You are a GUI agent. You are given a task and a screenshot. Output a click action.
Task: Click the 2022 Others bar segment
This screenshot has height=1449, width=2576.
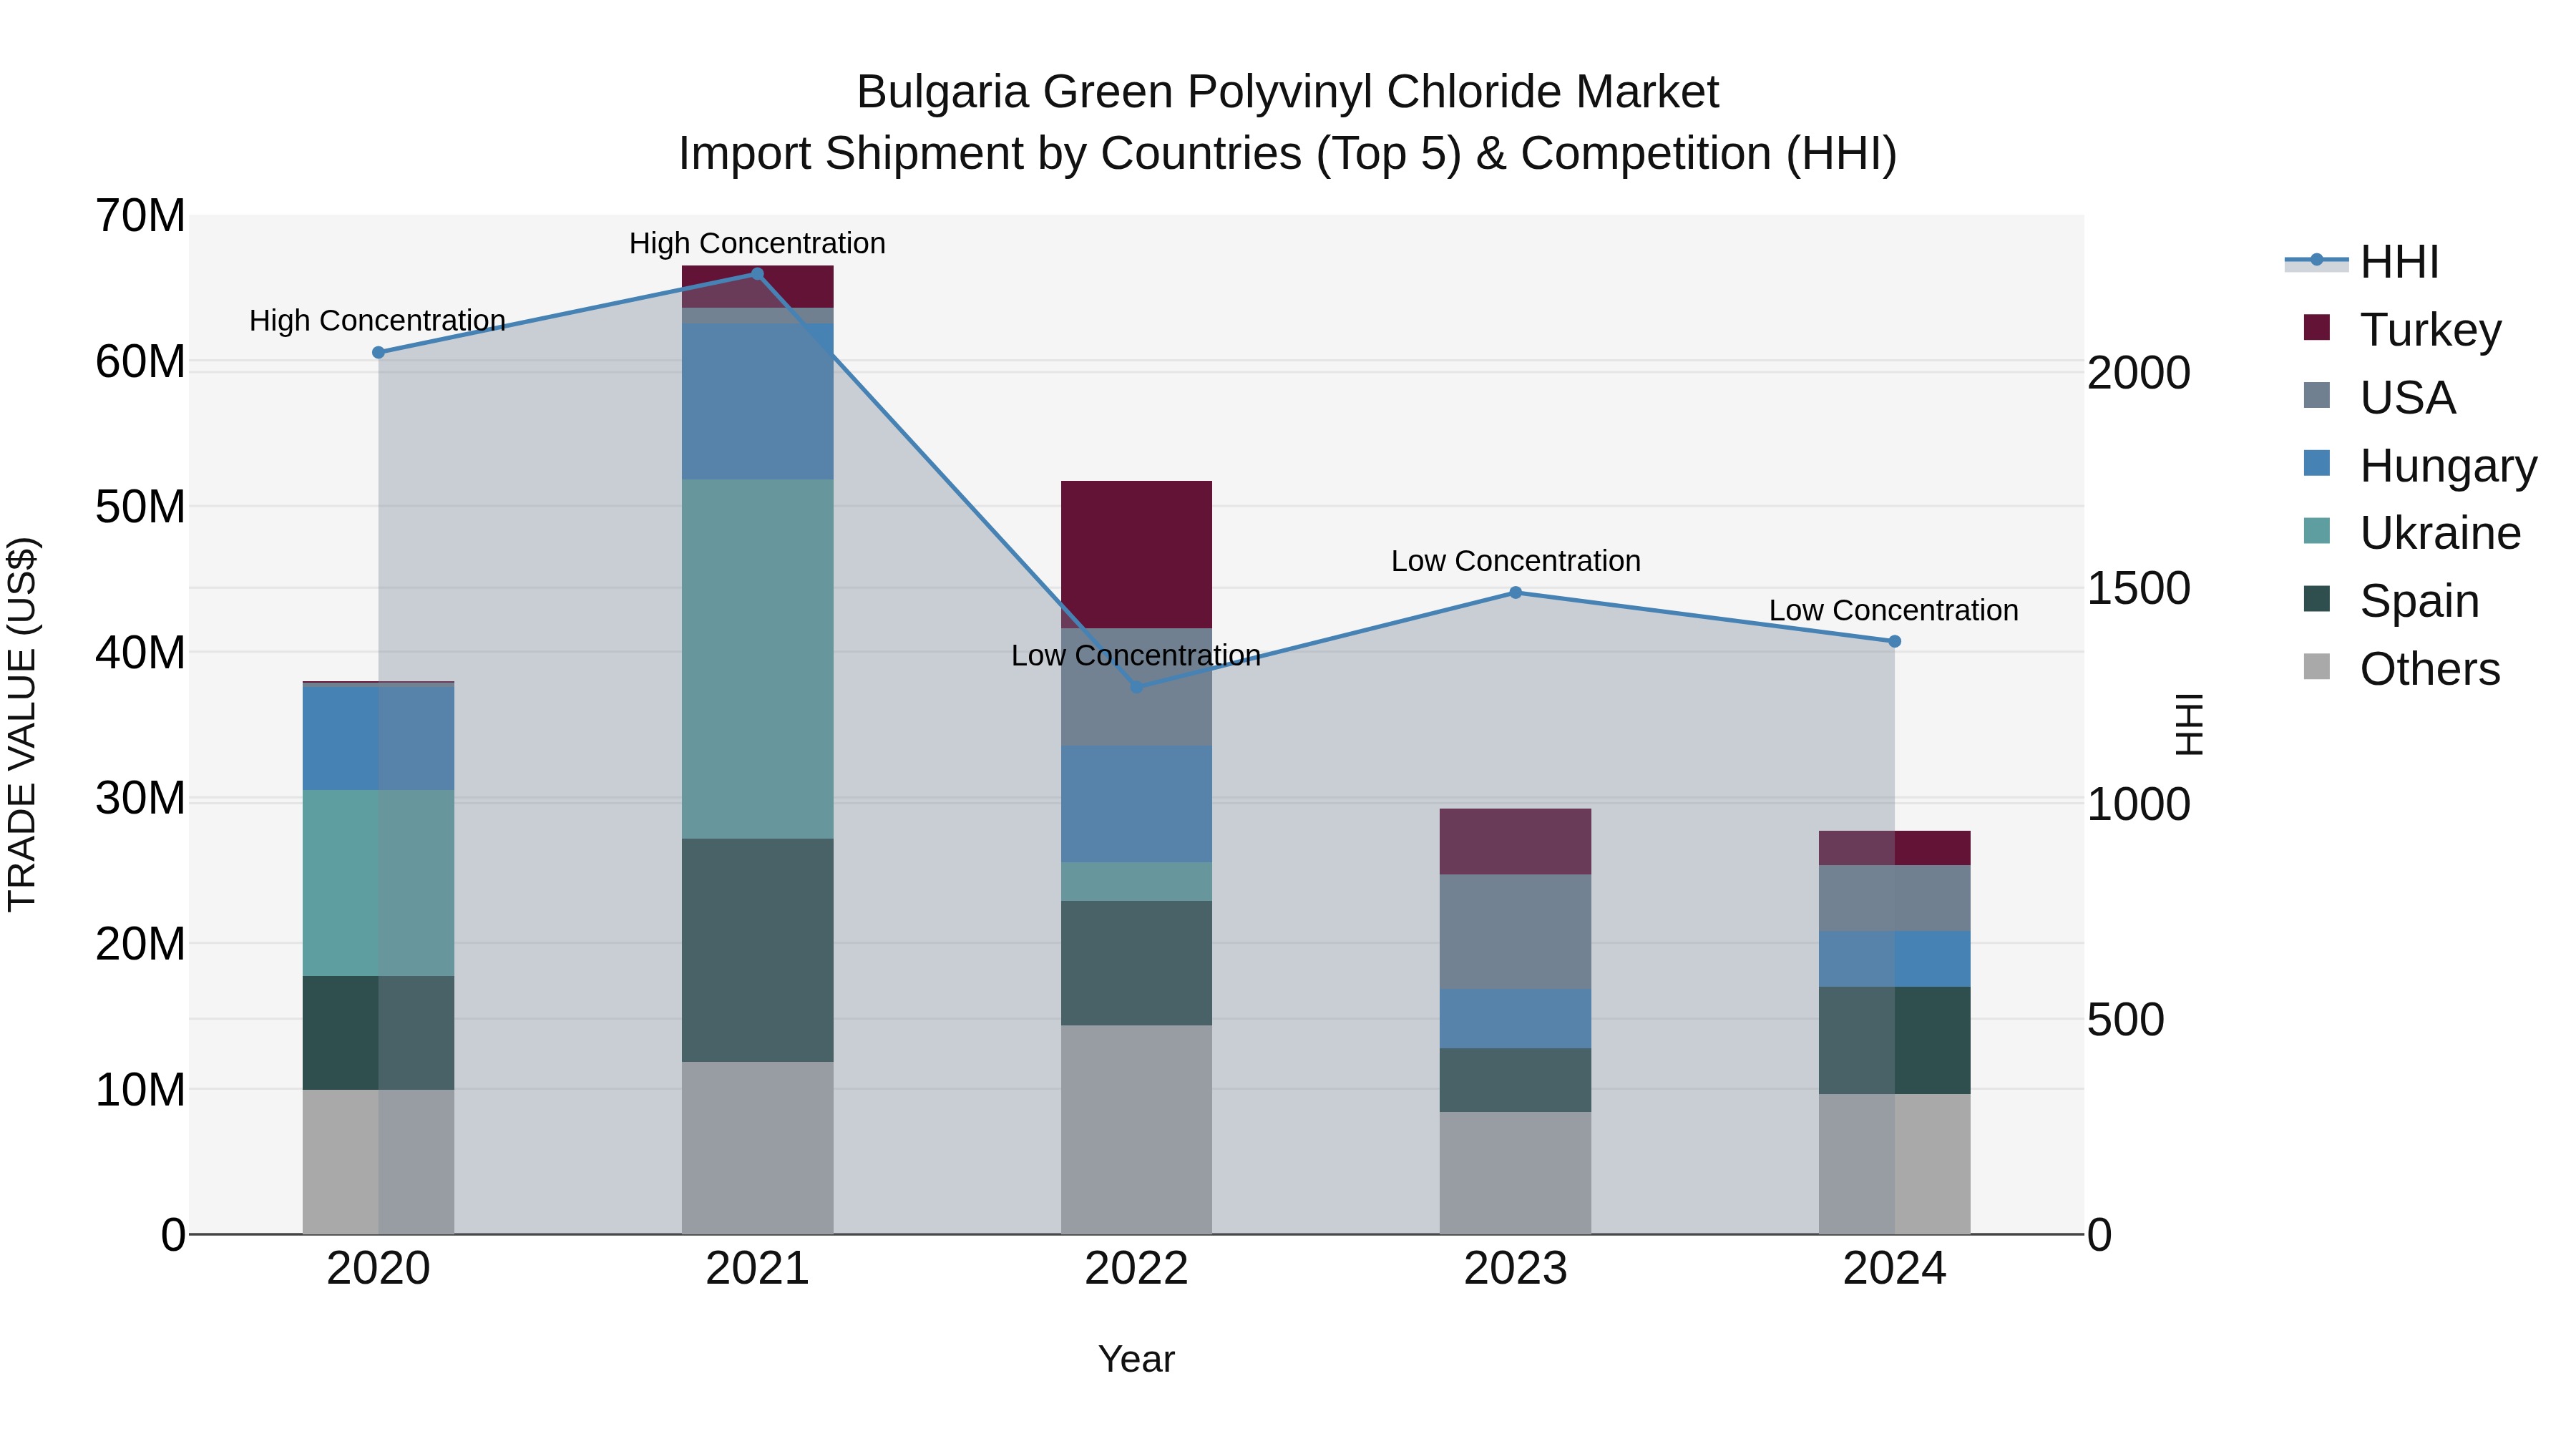pyautogui.click(x=1136, y=1130)
